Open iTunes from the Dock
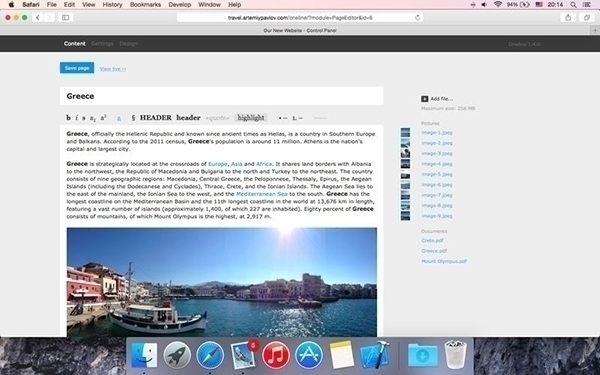This screenshot has height=375, width=600. [x=276, y=355]
